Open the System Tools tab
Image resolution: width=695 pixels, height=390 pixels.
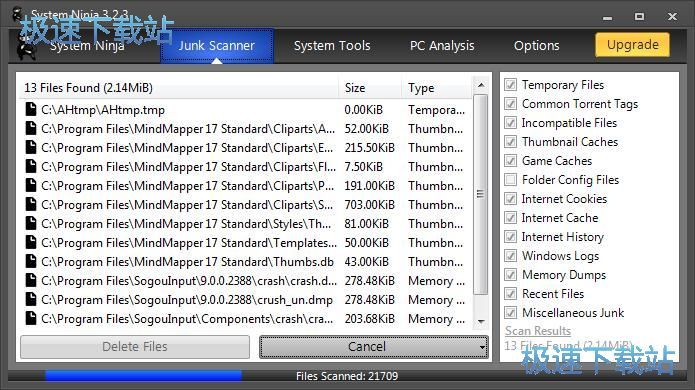point(332,45)
